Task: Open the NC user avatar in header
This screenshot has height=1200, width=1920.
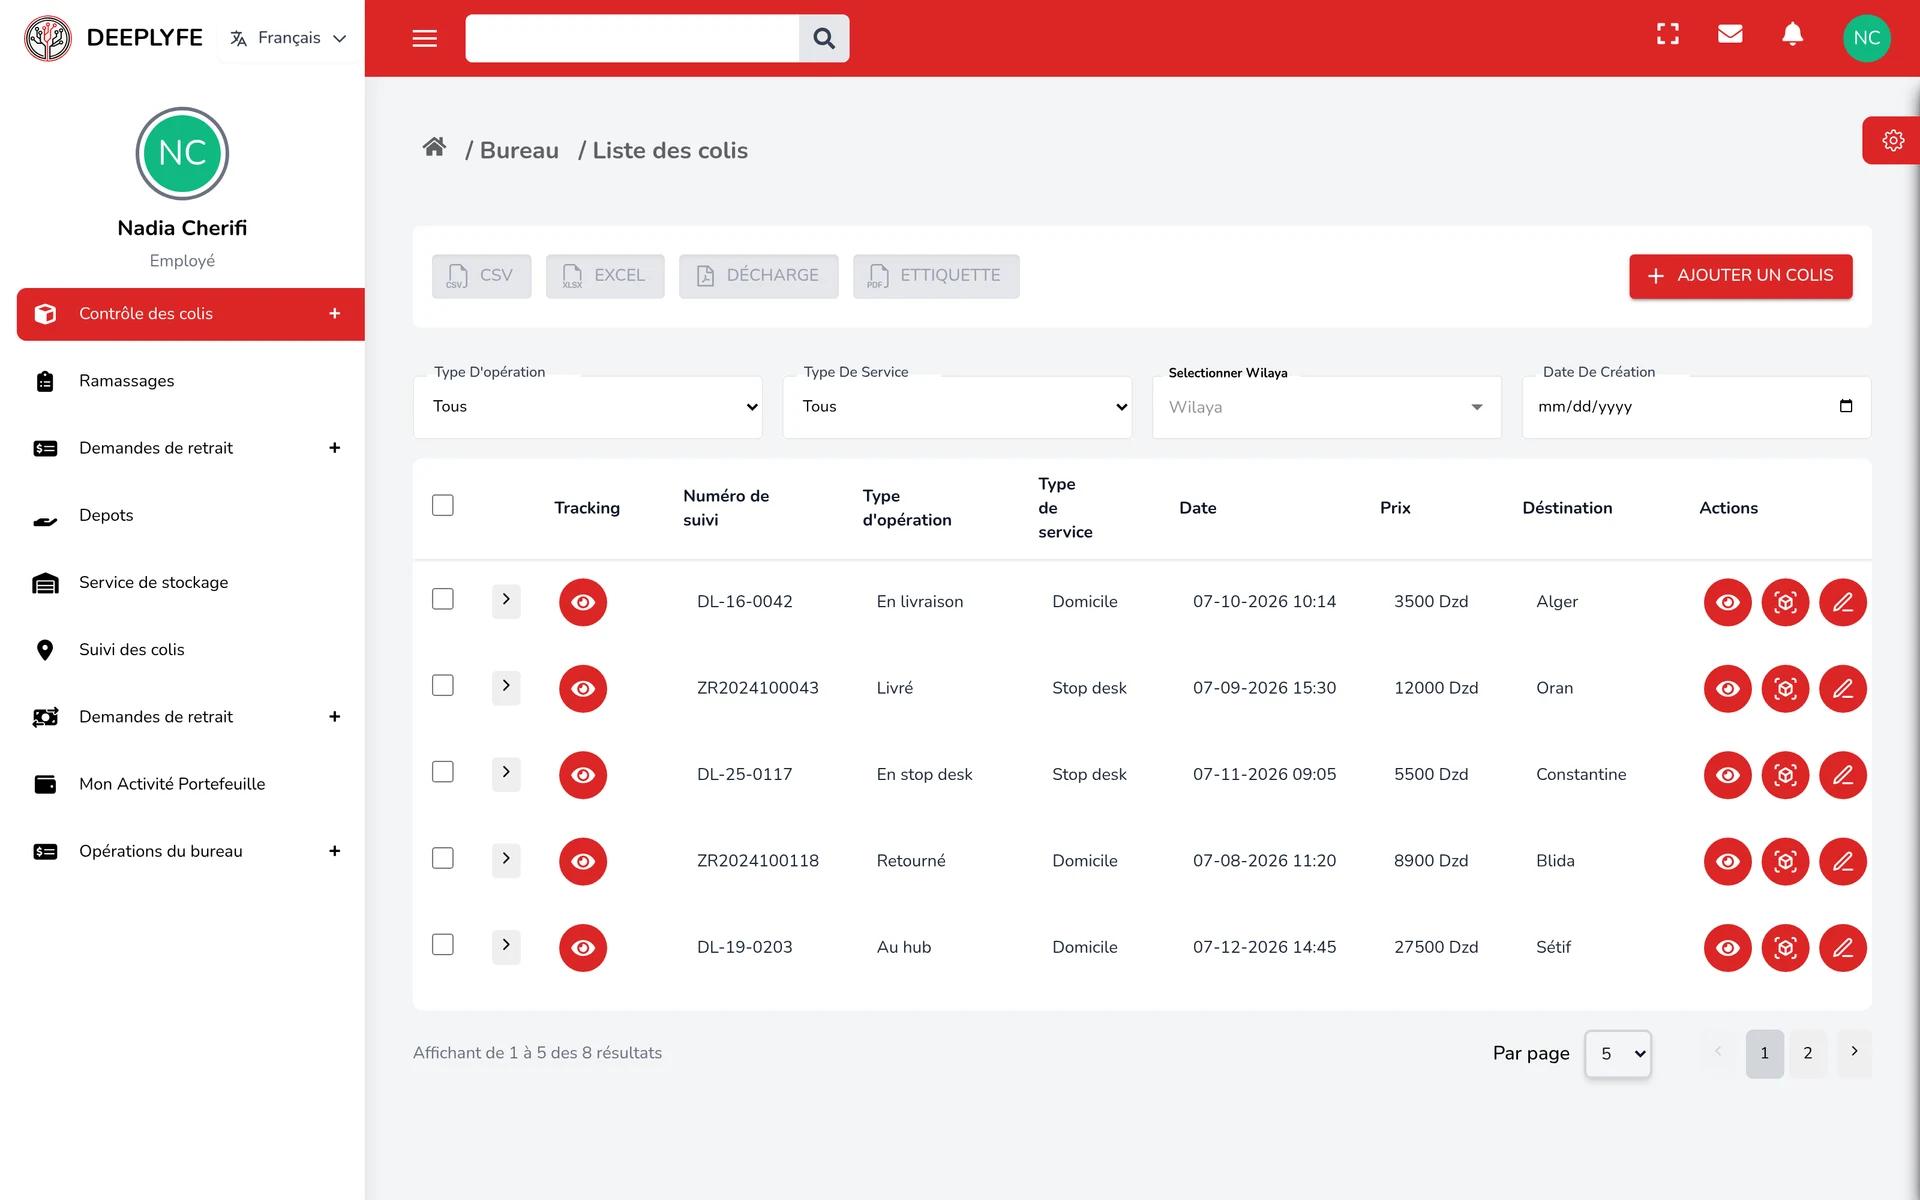Action: [x=1866, y=38]
